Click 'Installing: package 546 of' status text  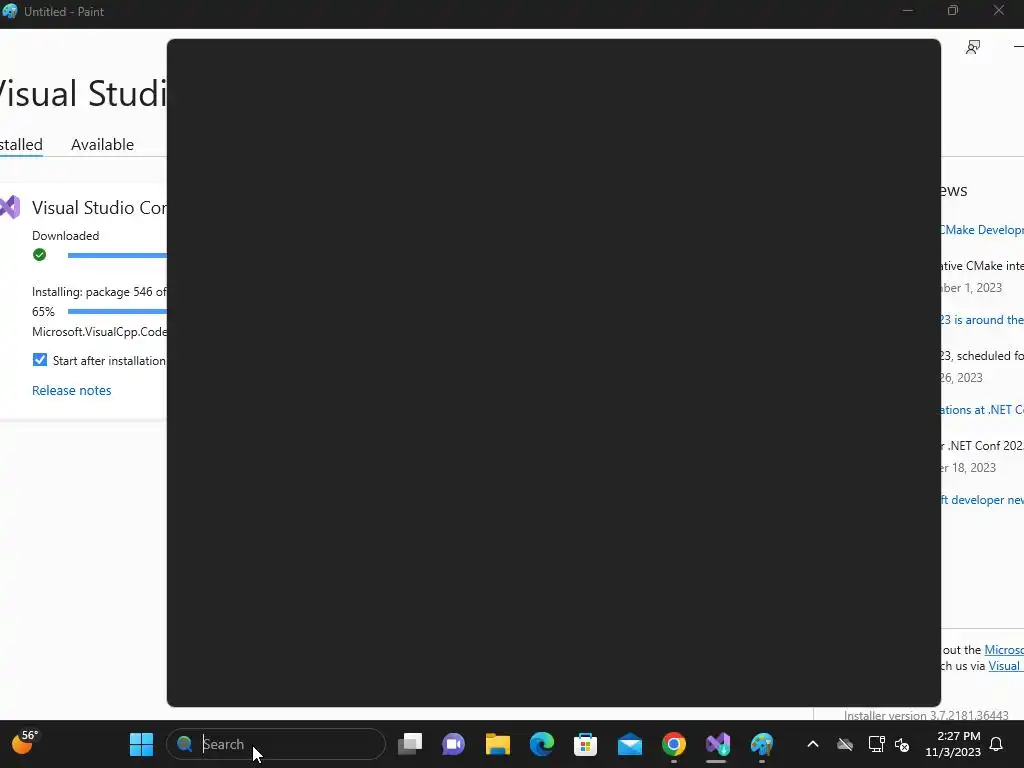point(99,292)
